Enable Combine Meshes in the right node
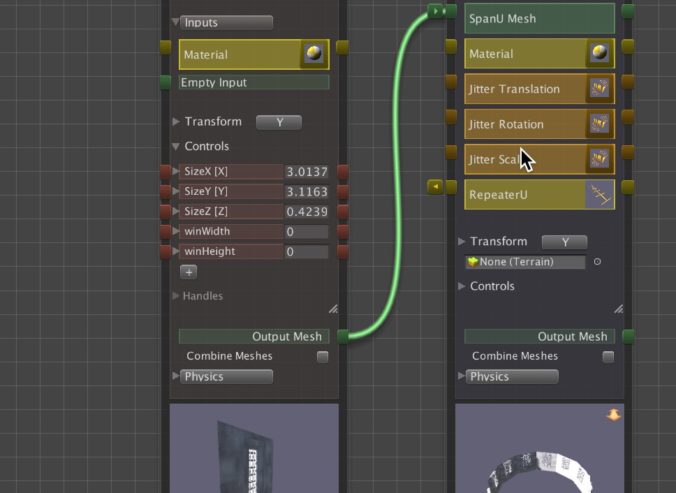Viewport: 676px width, 493px height. click(x=608, y=357)
